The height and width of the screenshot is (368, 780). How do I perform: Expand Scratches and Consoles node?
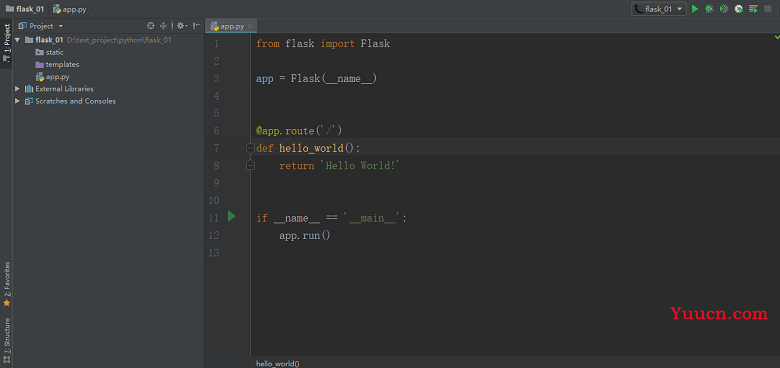(18, 101)
